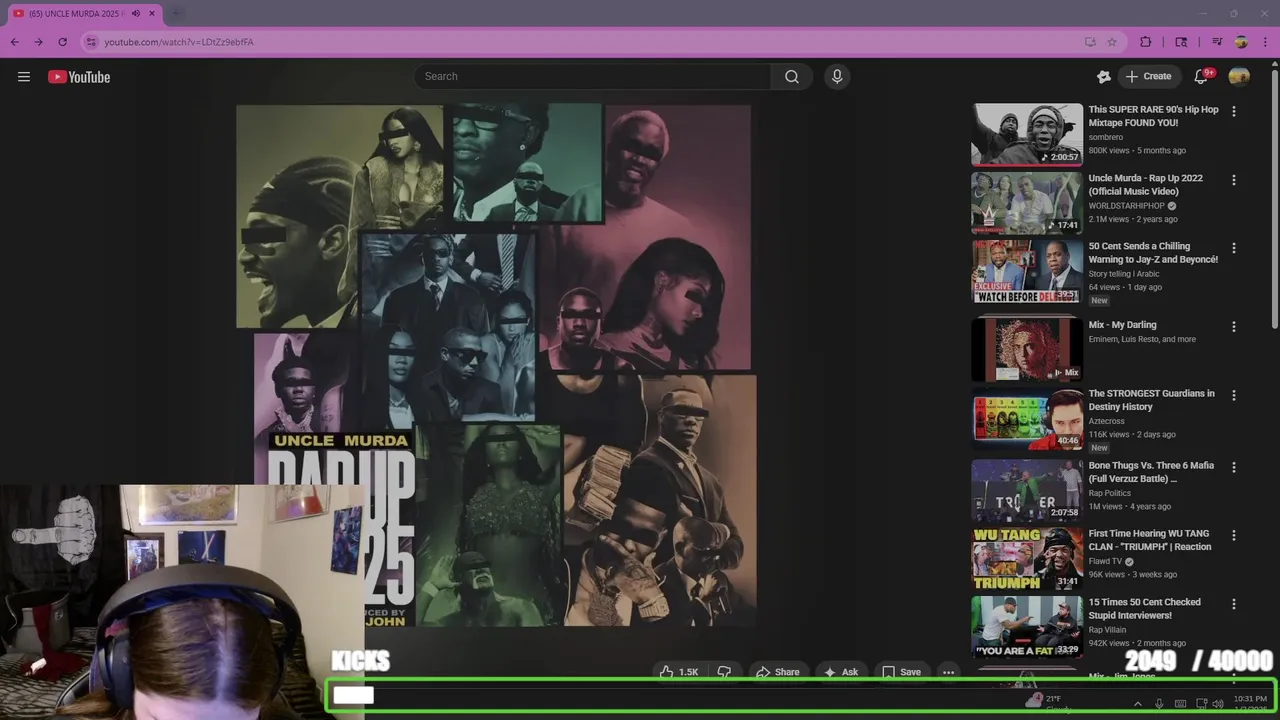Click the address bar URL

(179, 42)
